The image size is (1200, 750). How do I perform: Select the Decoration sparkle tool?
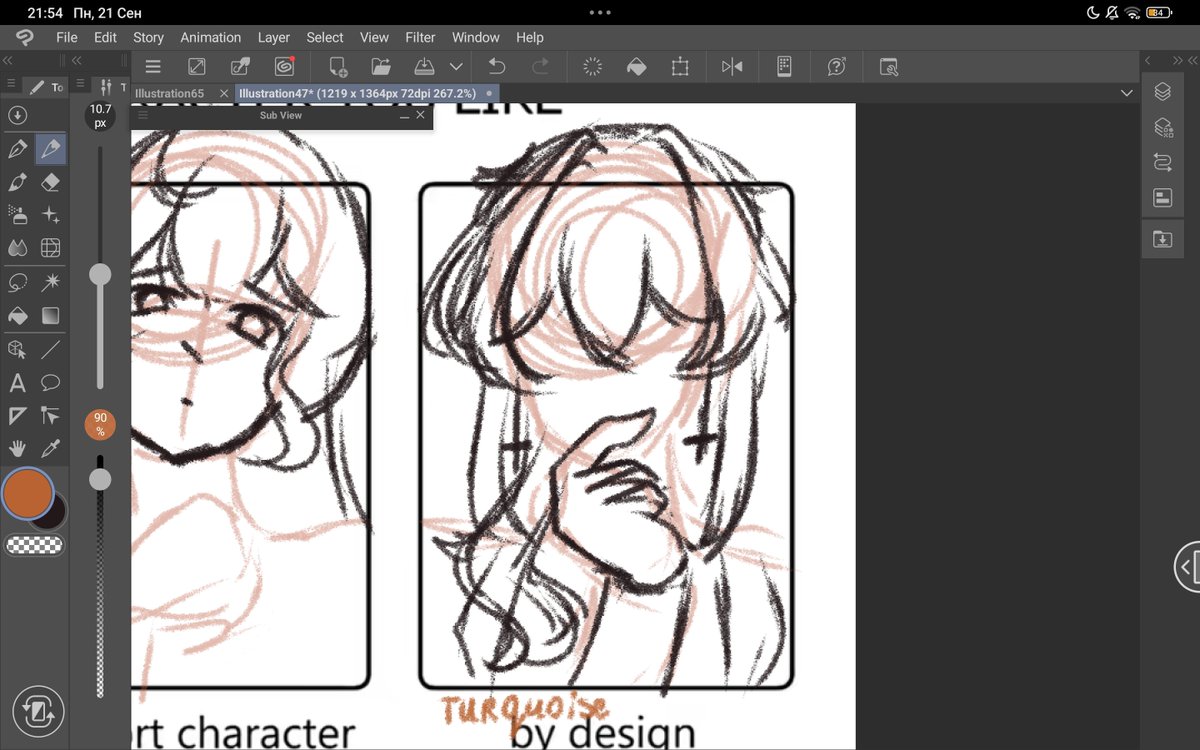pyautogui.click(x=50, y=215)
